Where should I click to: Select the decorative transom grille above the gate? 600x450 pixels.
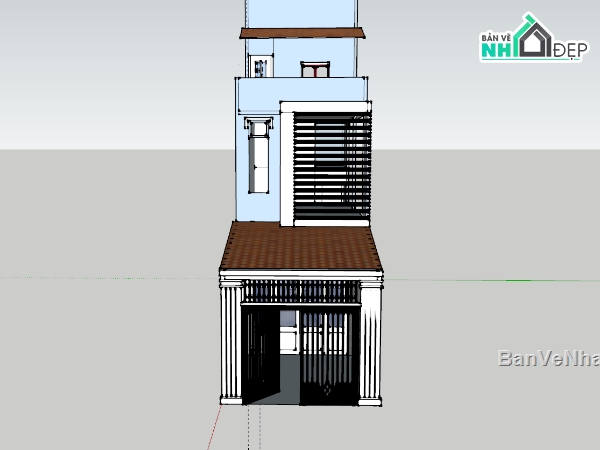[x=301, y=292]
